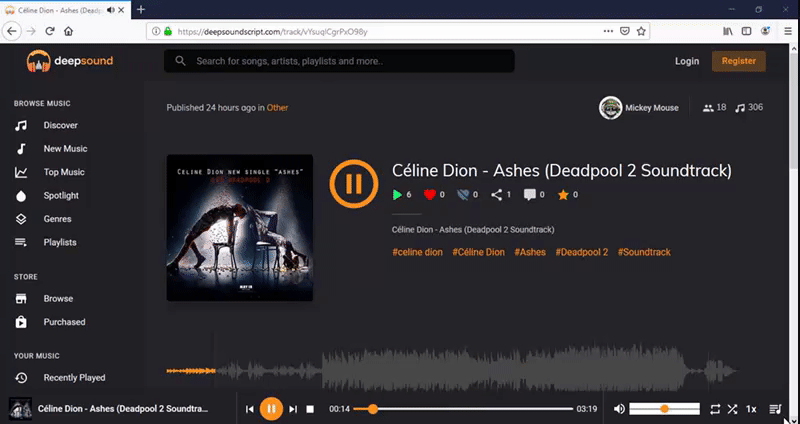Viewport: 800px width, 424px height.
Task: Click the #celine dion tag
Action: pyautogui.click(x=417, y=252)
